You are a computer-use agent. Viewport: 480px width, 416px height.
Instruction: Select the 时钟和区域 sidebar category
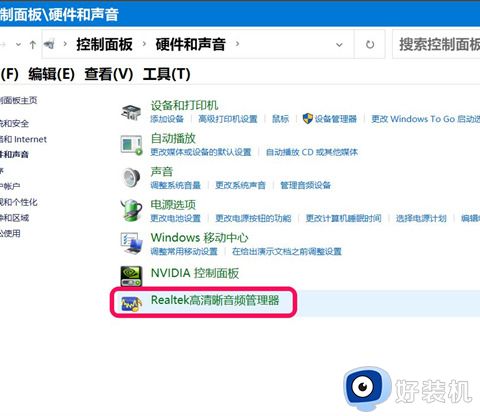point(14,218)
